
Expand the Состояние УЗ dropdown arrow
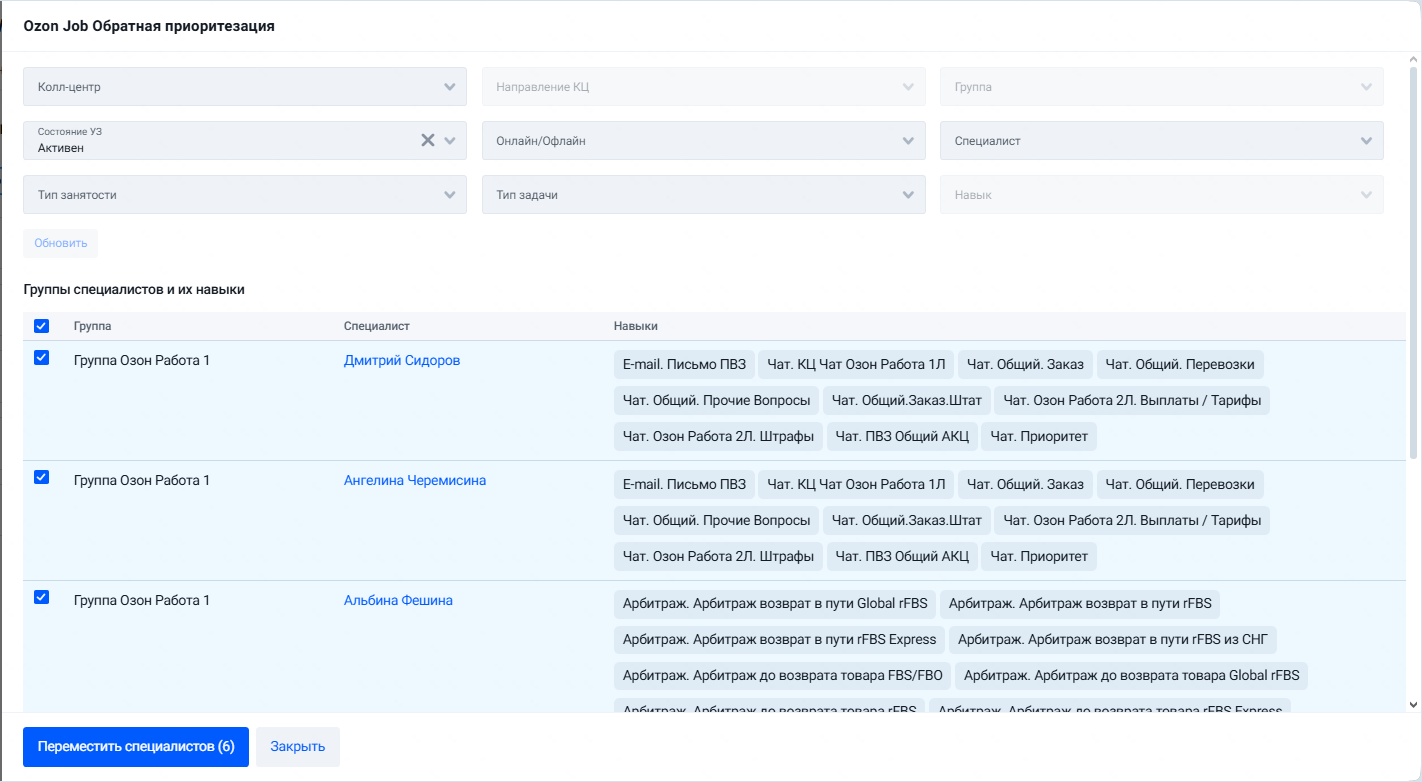(x=450, y=141)
